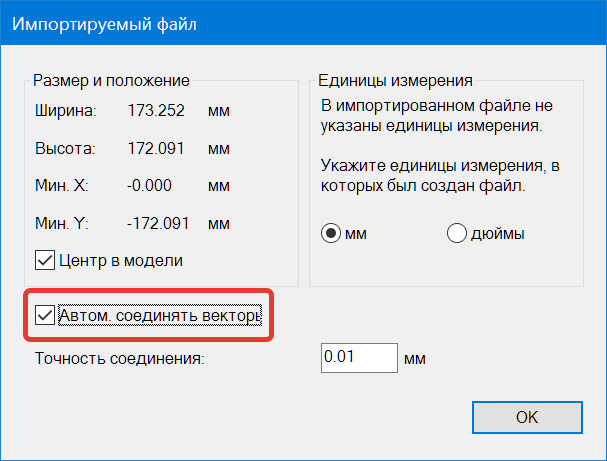Disable "Автом. соединять векторы" checkbox
Viewport: 607px width, 461px height.
(x=45, y=316)
